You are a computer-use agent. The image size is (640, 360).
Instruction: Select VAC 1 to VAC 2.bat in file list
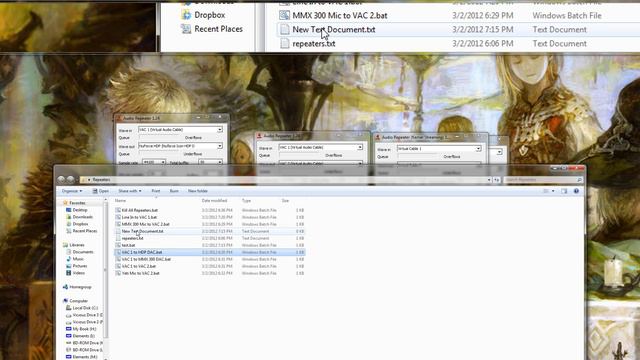click(209, 266)
